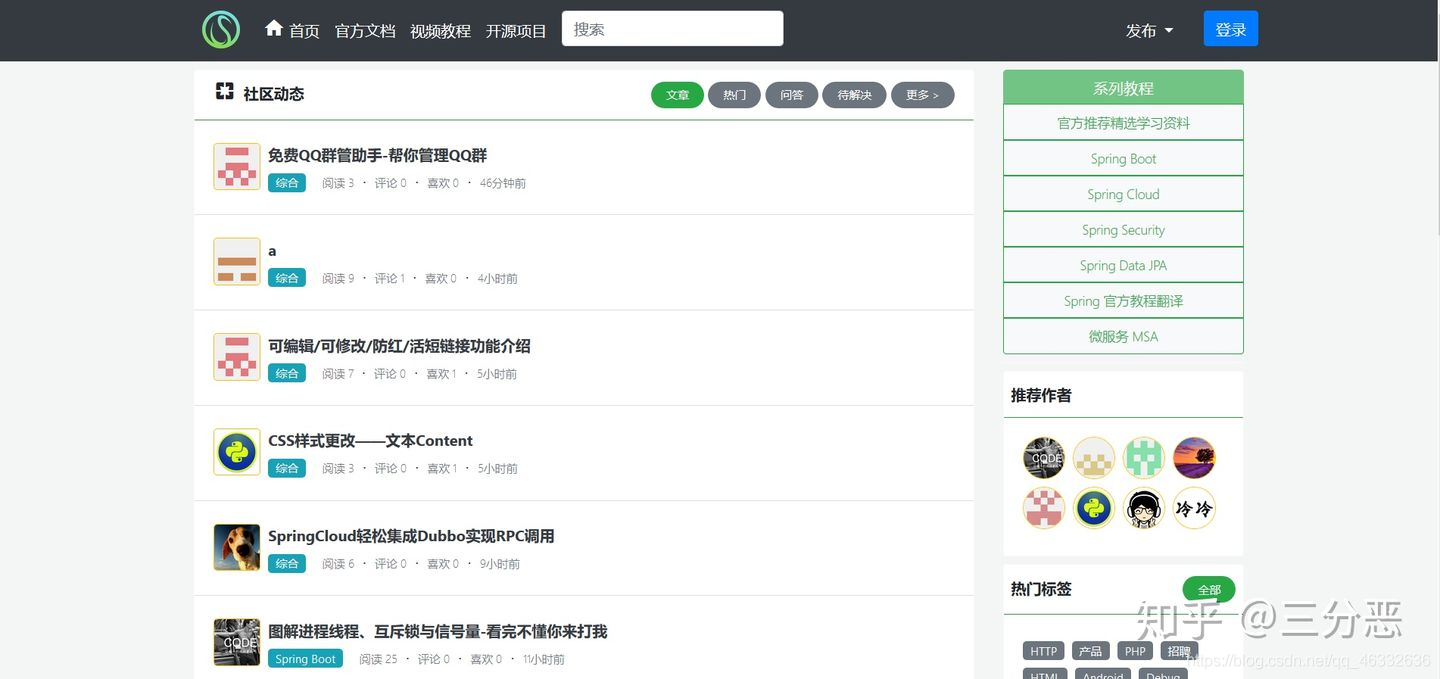
Task: Switch to the 问答 tab
Action: pyautogui.click(x=792, y=95)
